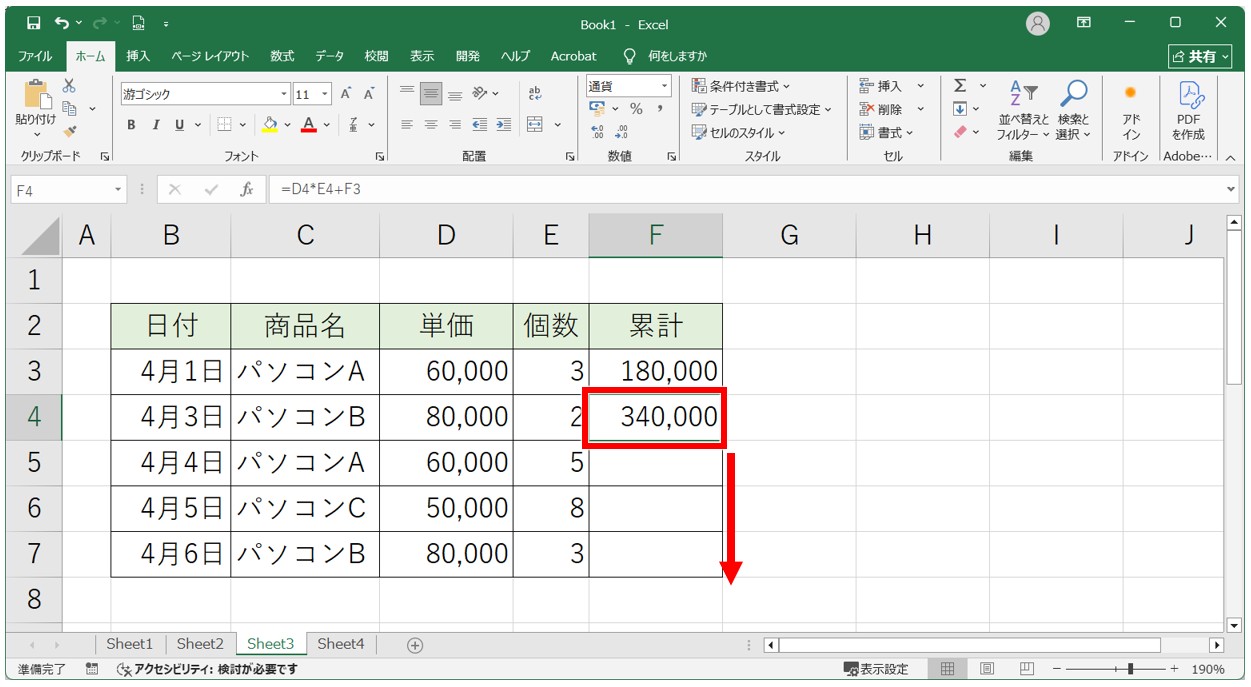Switch to the 挿入 ribbon tab
1251x687 pixels.
[x=138, y=56]
